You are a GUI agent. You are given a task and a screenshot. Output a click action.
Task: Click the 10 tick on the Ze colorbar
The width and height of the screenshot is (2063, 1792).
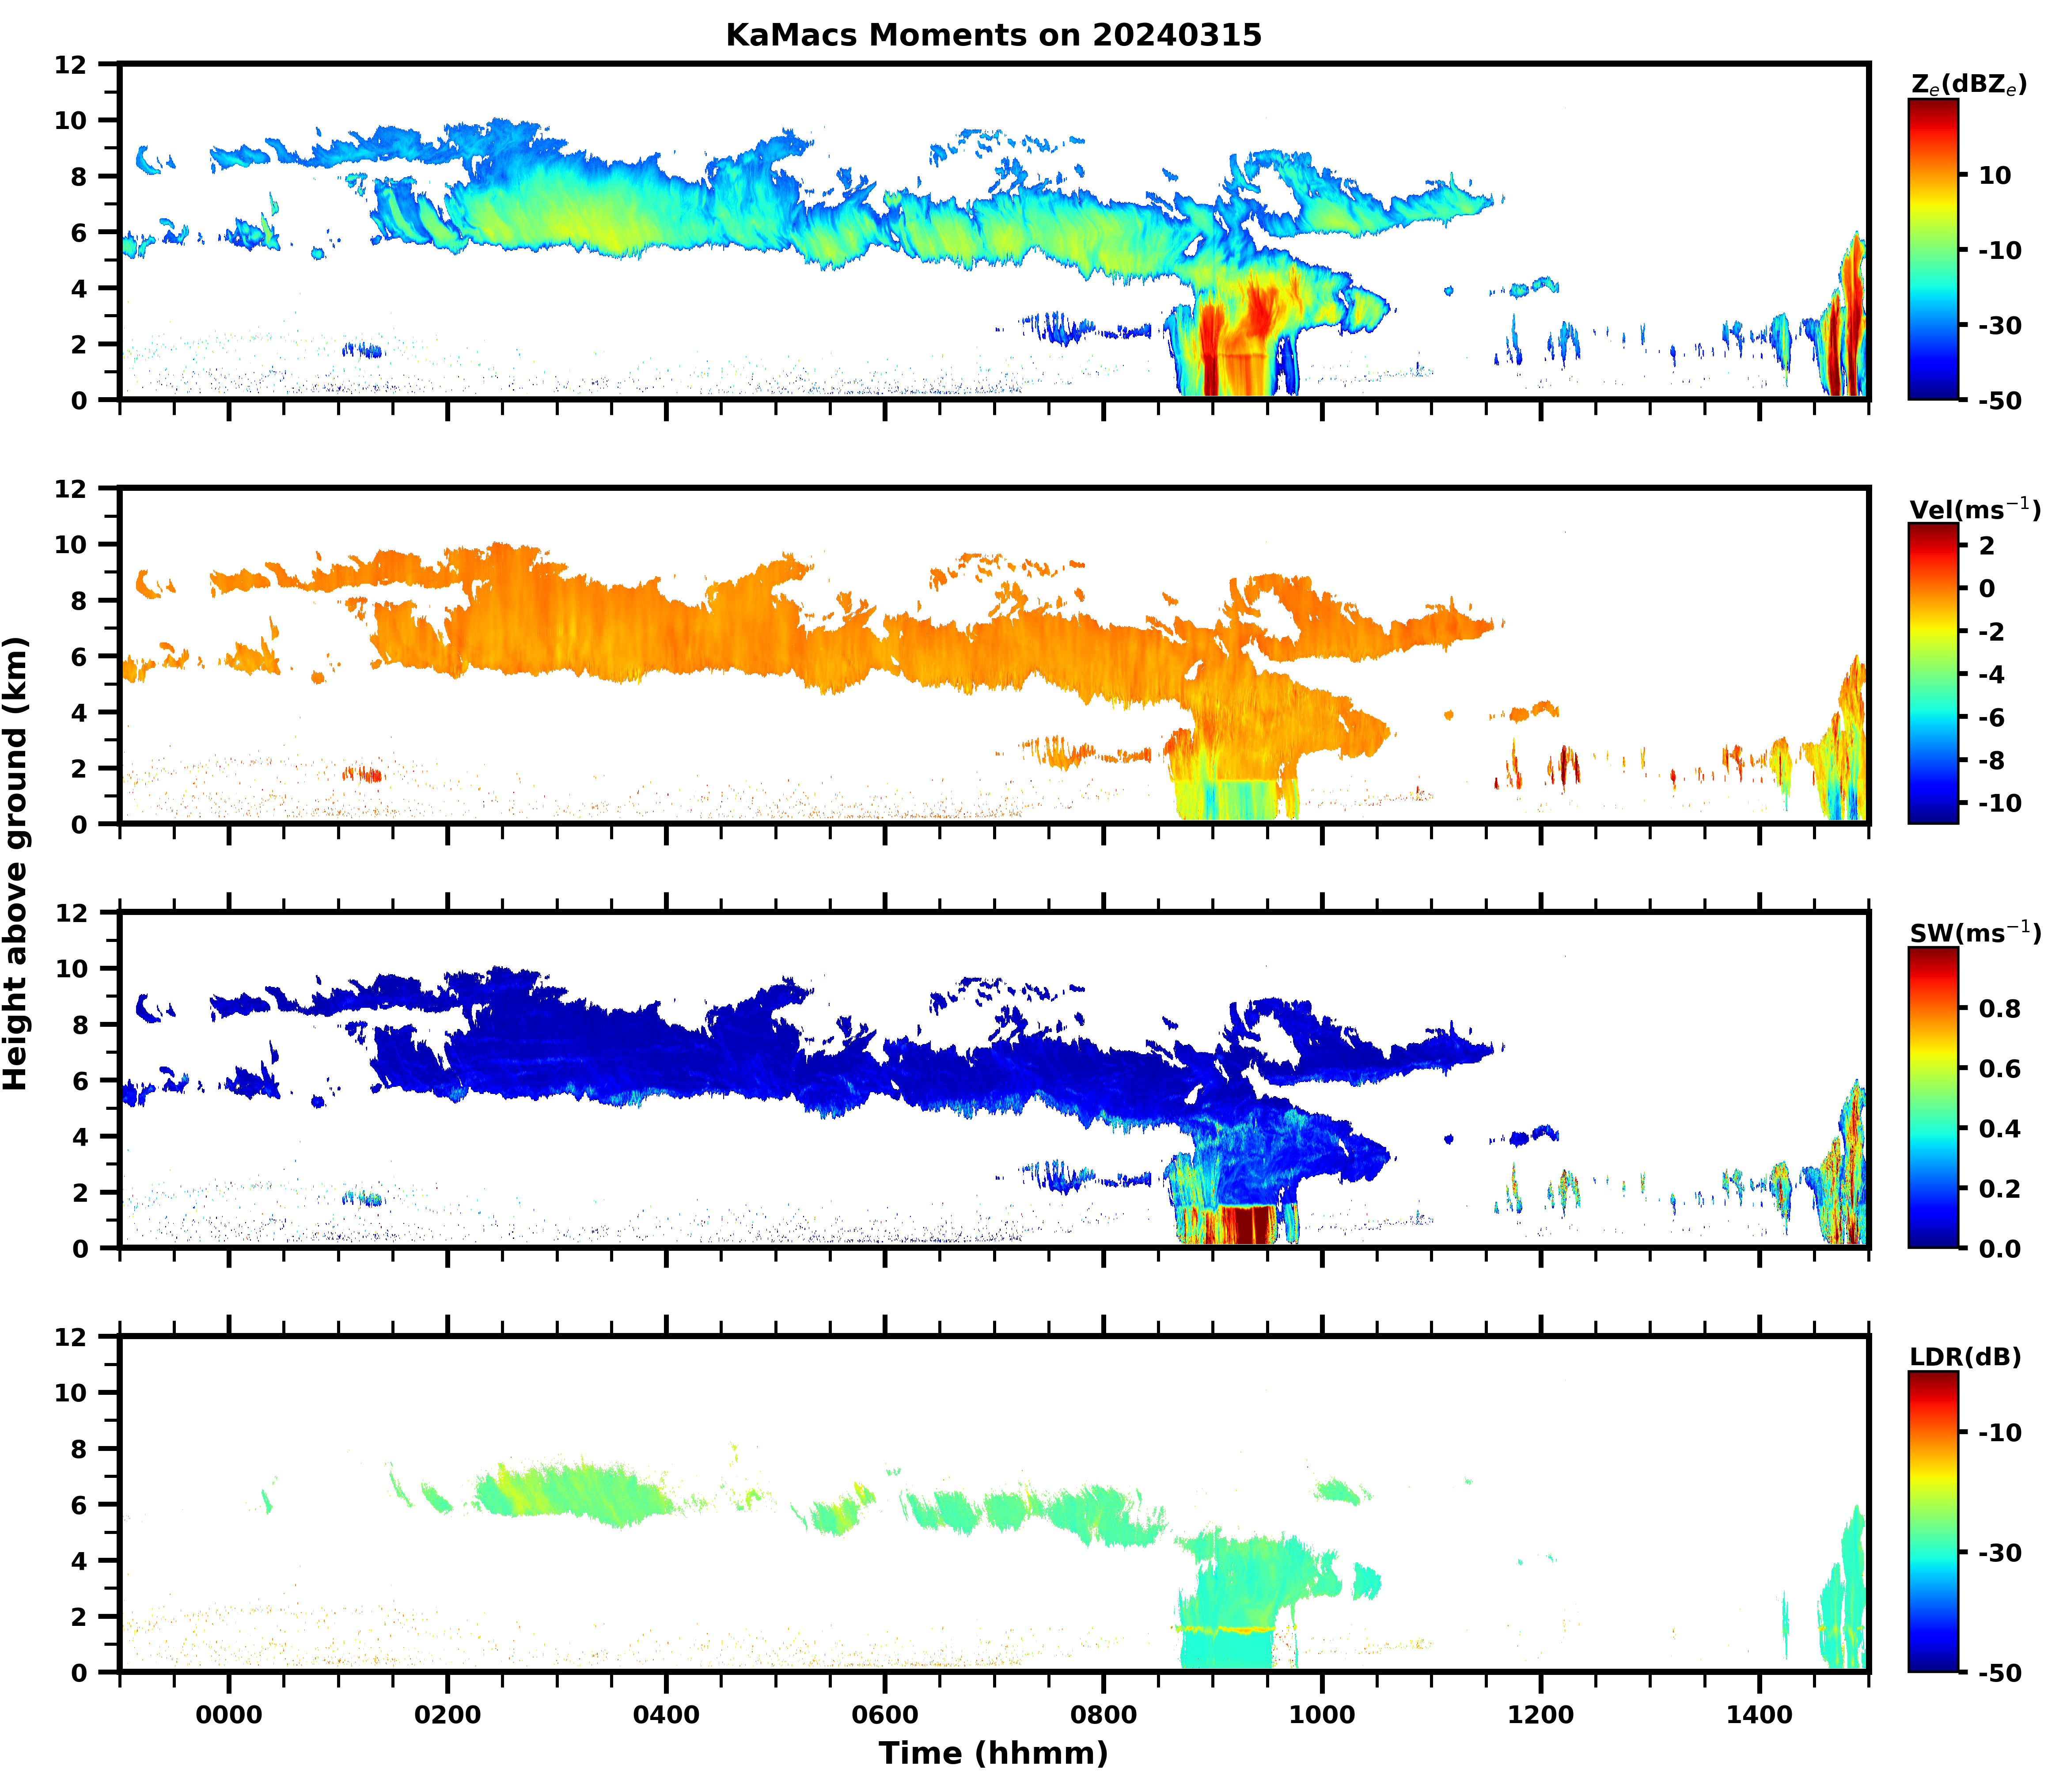point(1994,175)
